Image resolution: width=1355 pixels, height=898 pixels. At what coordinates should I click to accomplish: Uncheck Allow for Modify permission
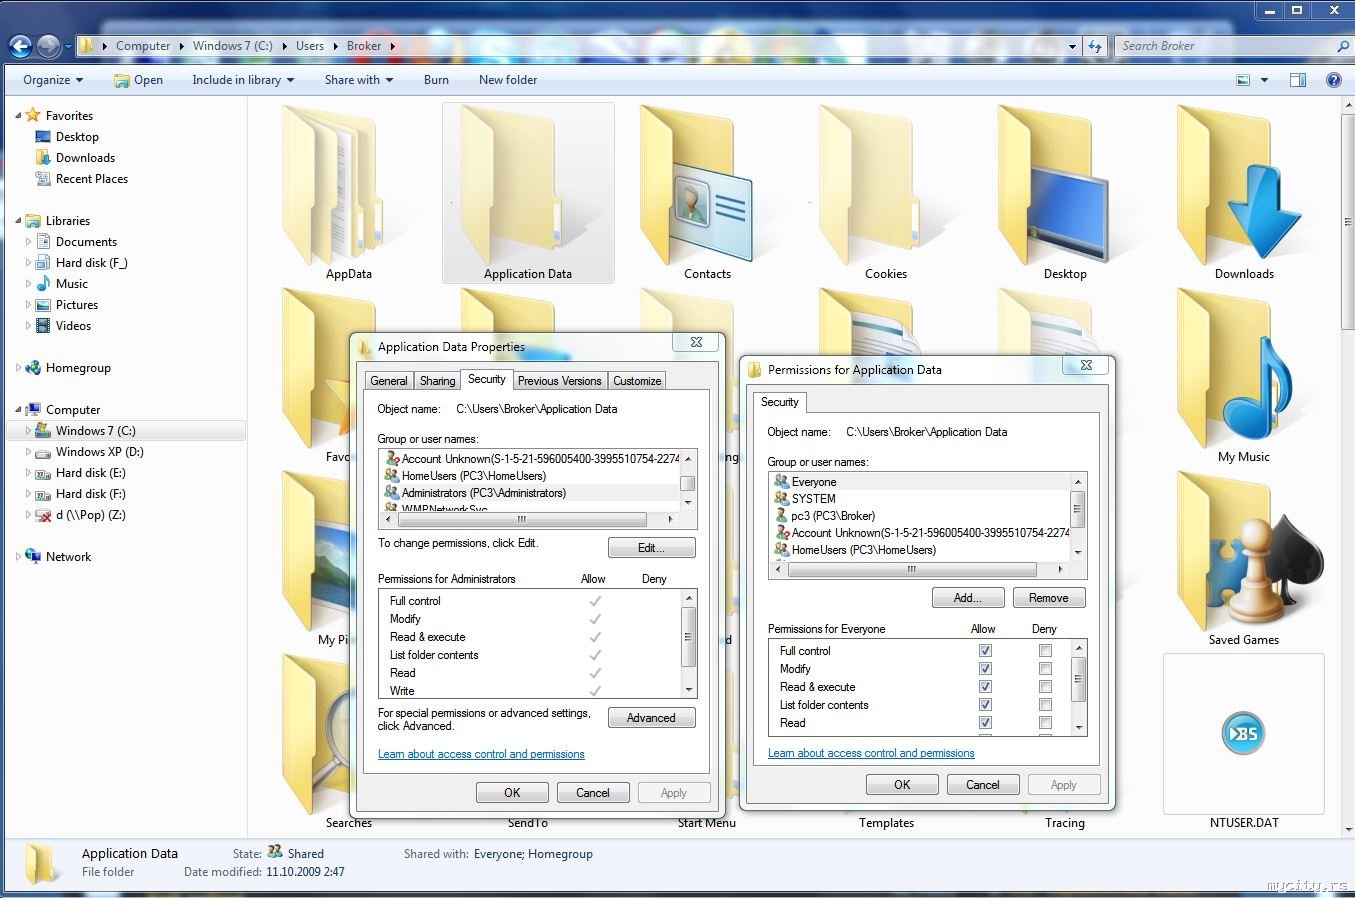coord(985,669)
